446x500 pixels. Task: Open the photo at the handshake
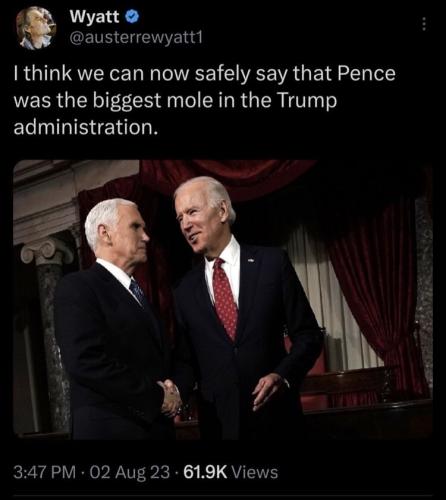171,398
